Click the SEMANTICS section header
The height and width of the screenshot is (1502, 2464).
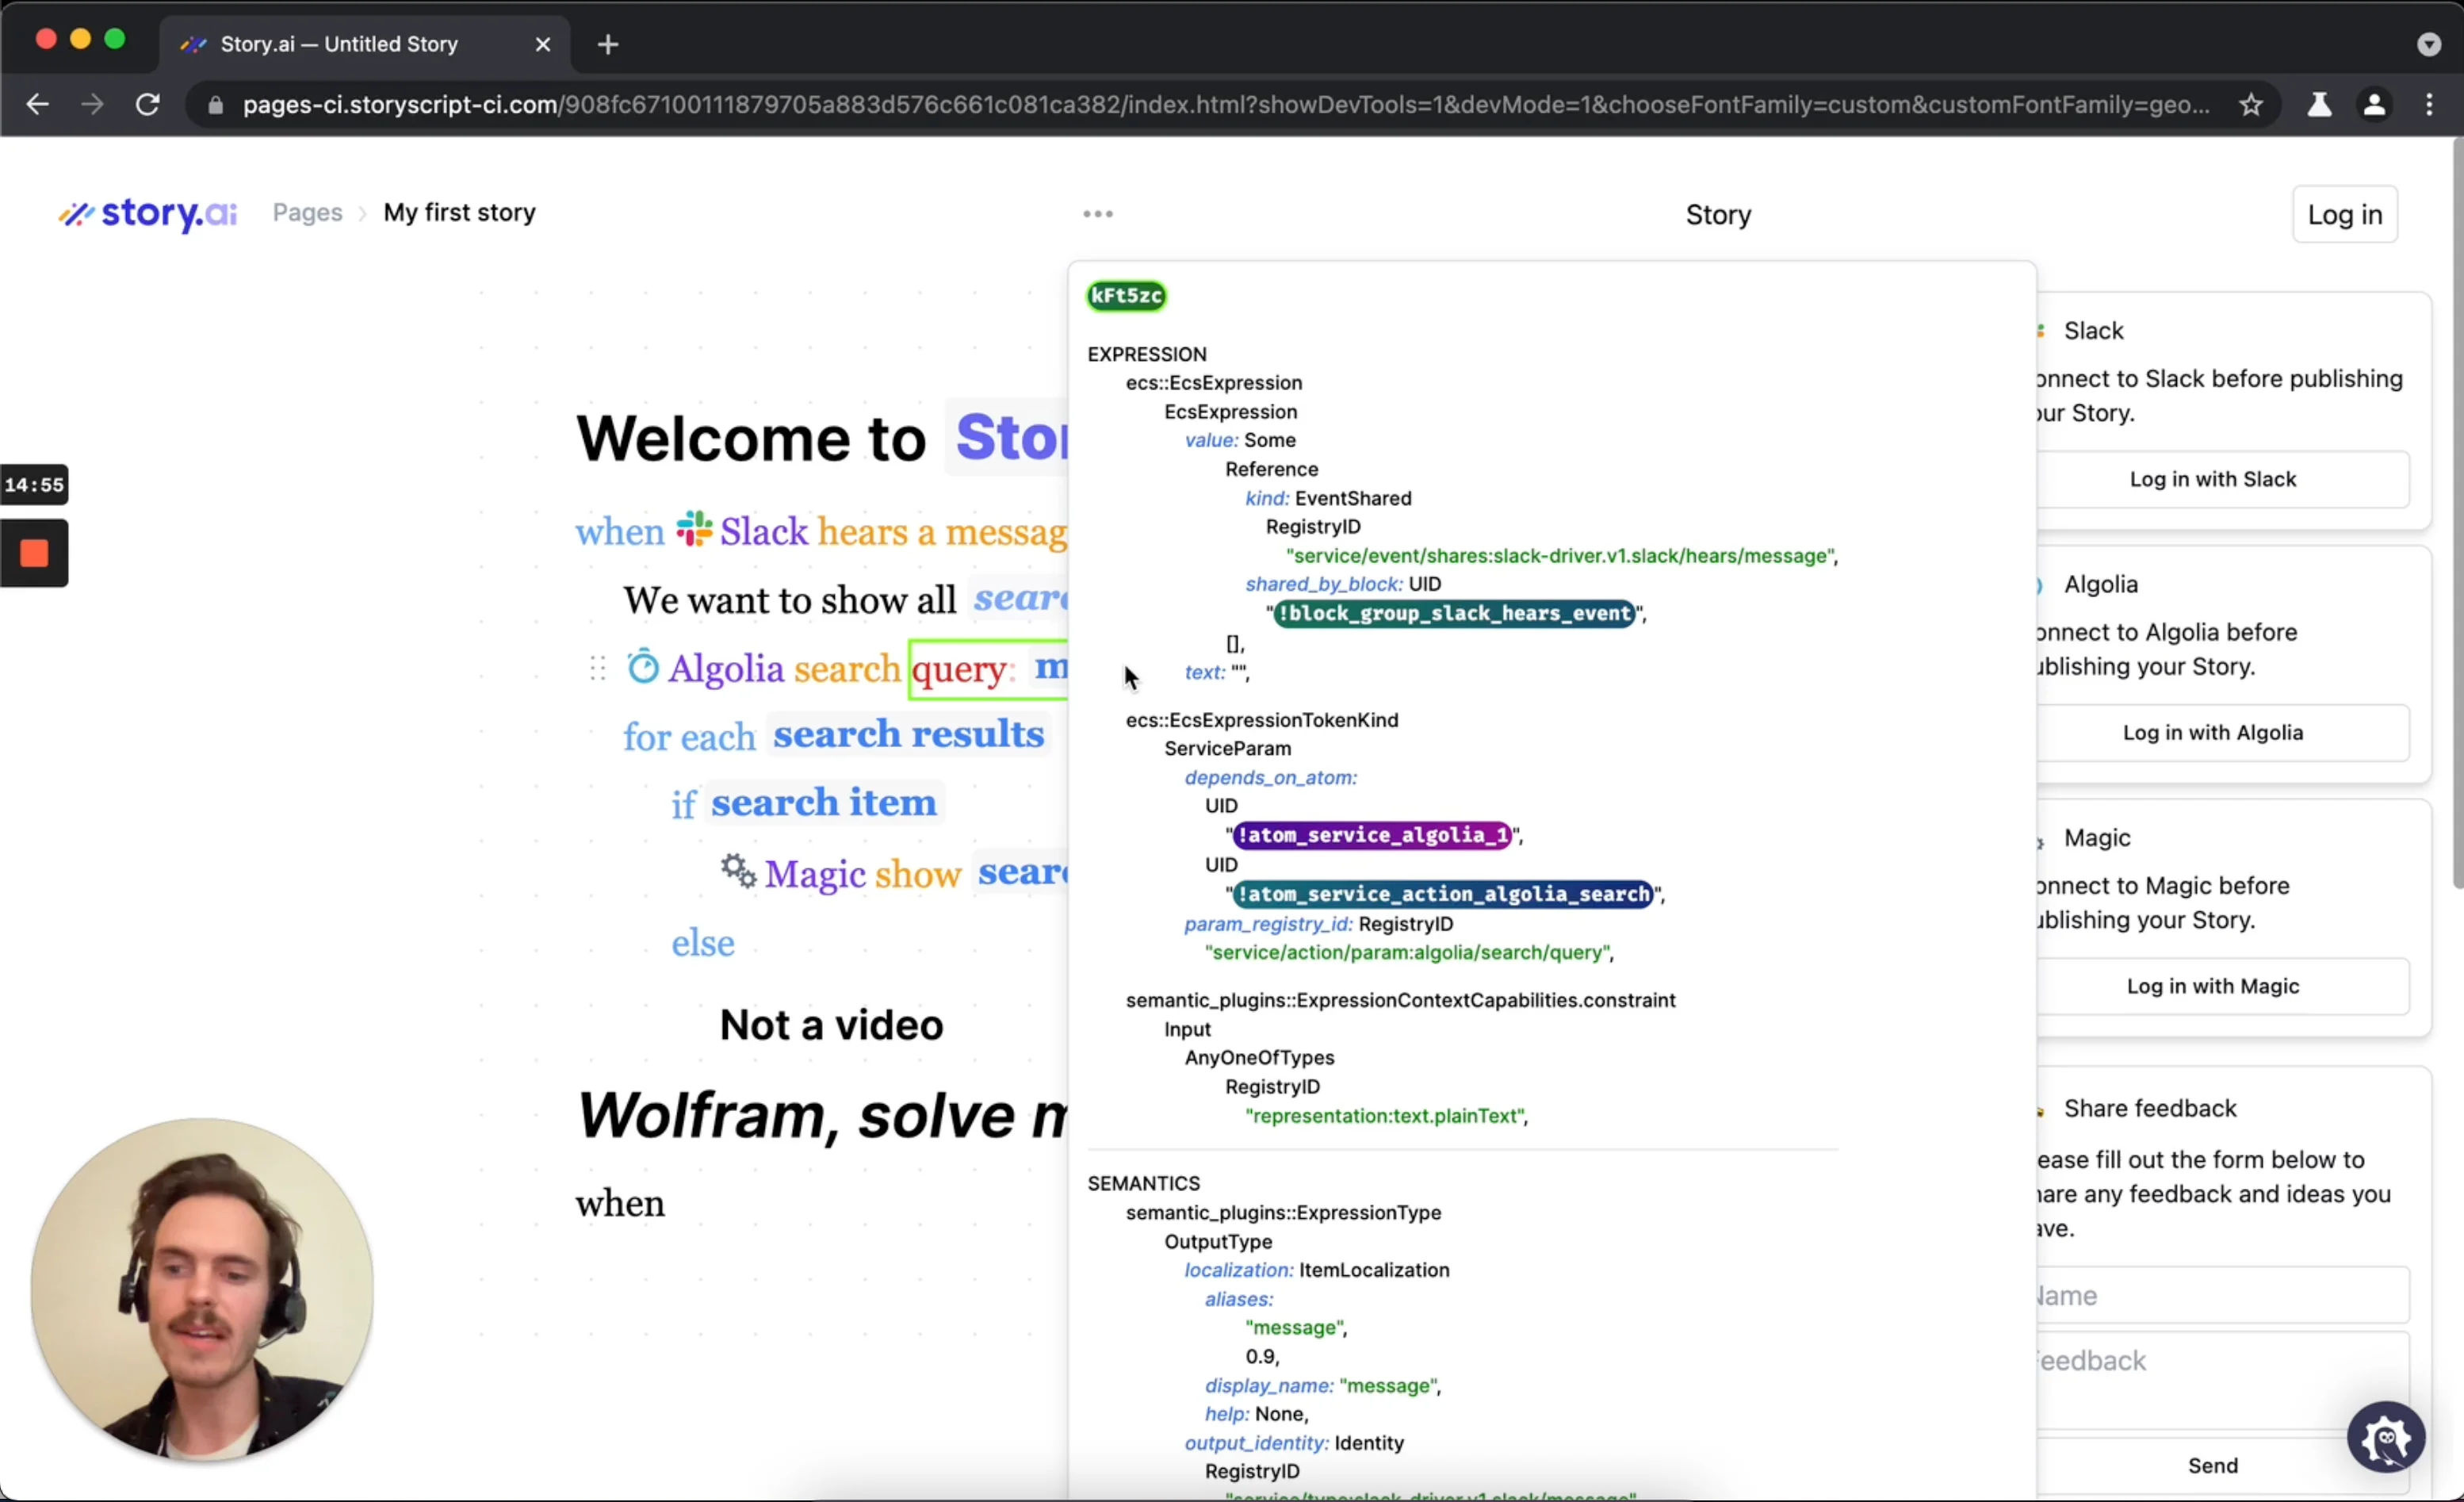coord(1143,1183)
